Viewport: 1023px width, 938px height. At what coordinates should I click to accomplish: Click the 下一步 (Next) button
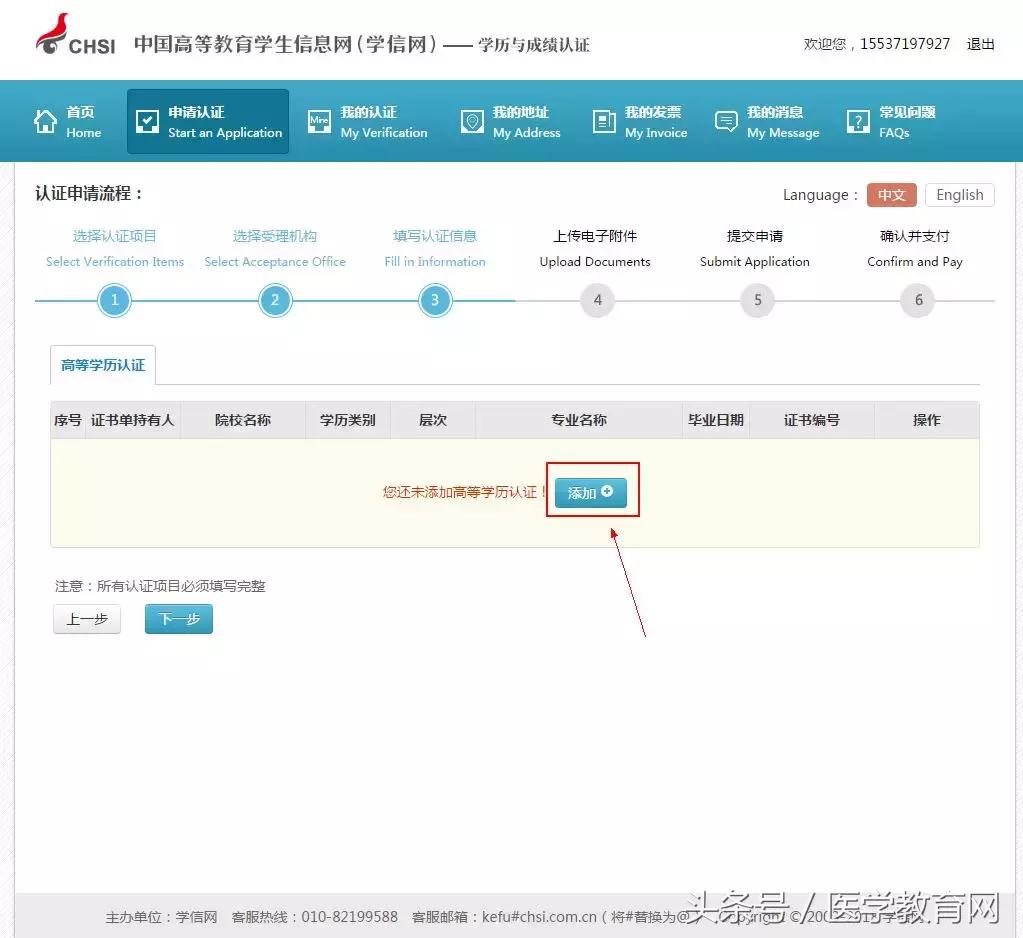[x=178, y=619]
